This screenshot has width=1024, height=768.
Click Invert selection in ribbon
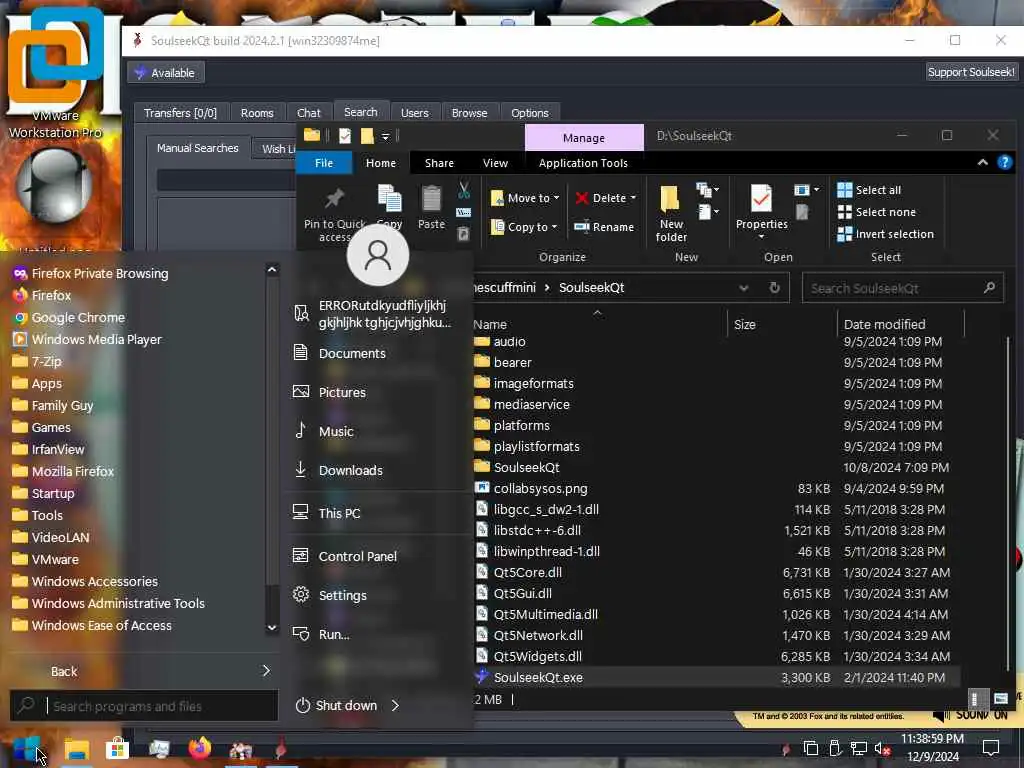886,234
